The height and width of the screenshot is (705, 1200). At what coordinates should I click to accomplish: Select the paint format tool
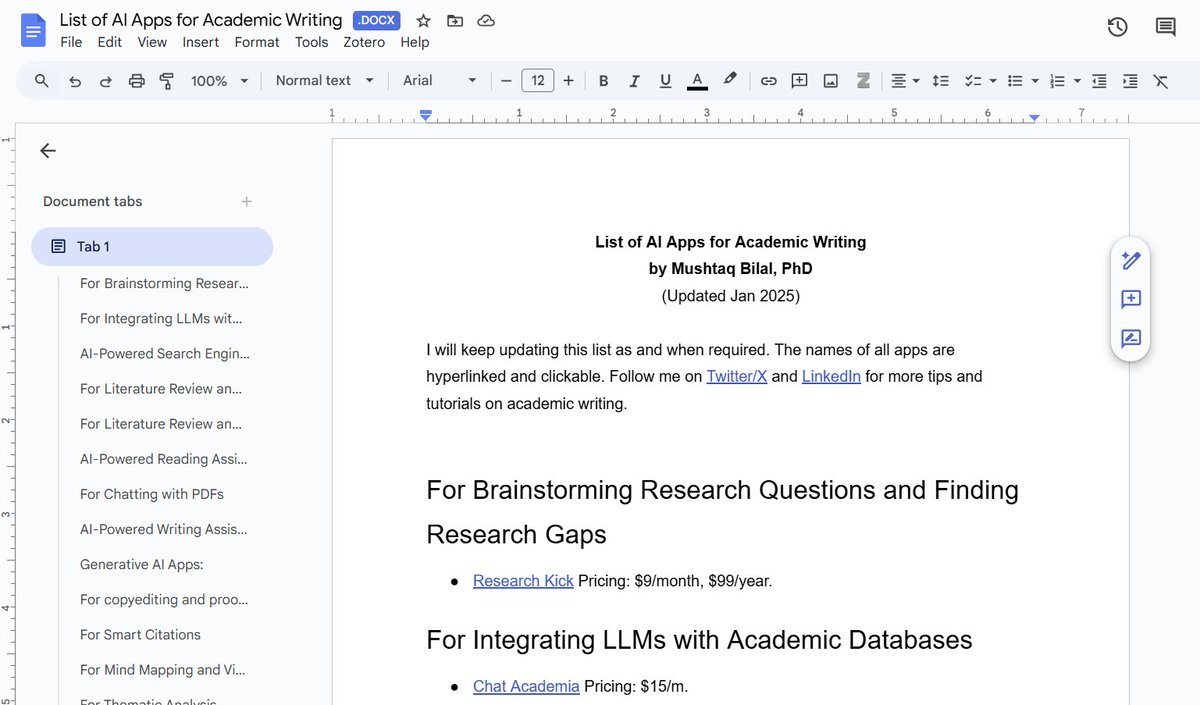click(x=167, y=81)
